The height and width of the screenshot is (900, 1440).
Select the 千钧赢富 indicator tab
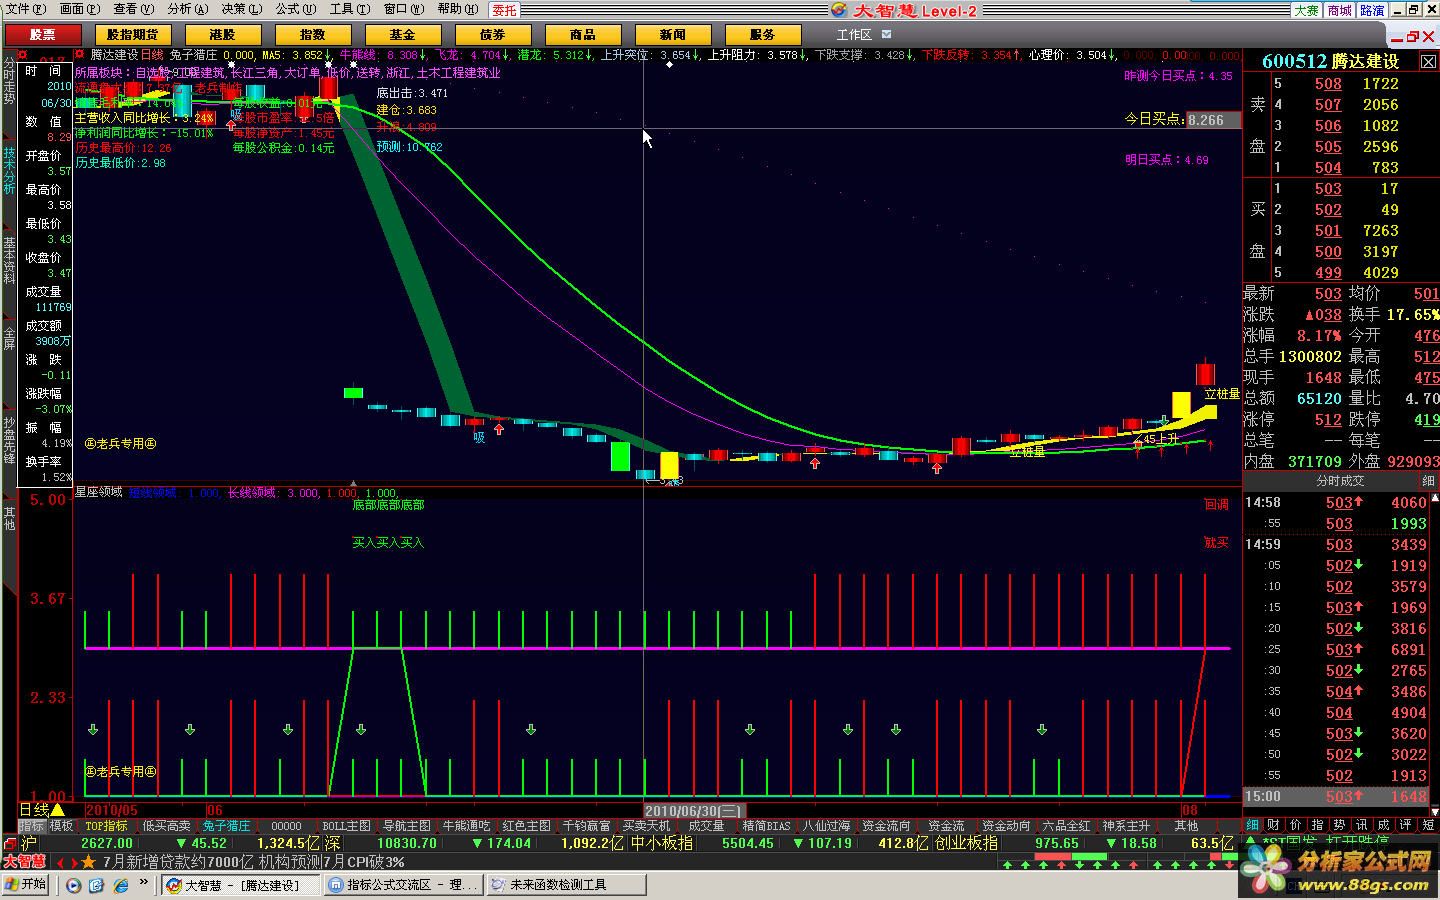[586, 826]
